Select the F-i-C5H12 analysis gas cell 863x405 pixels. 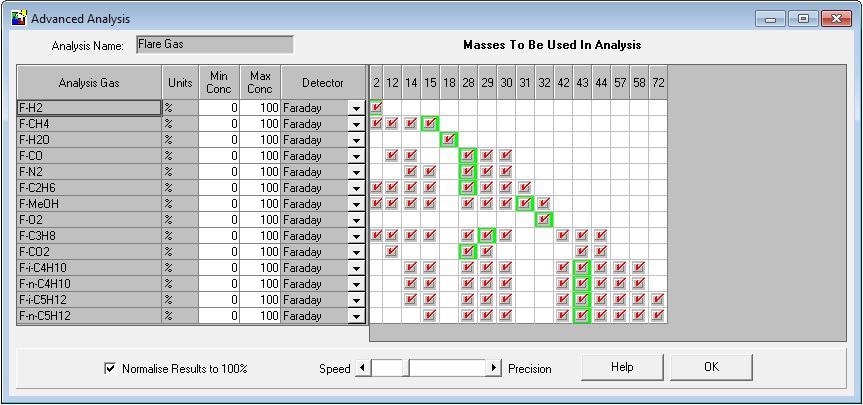coord(89,300)
